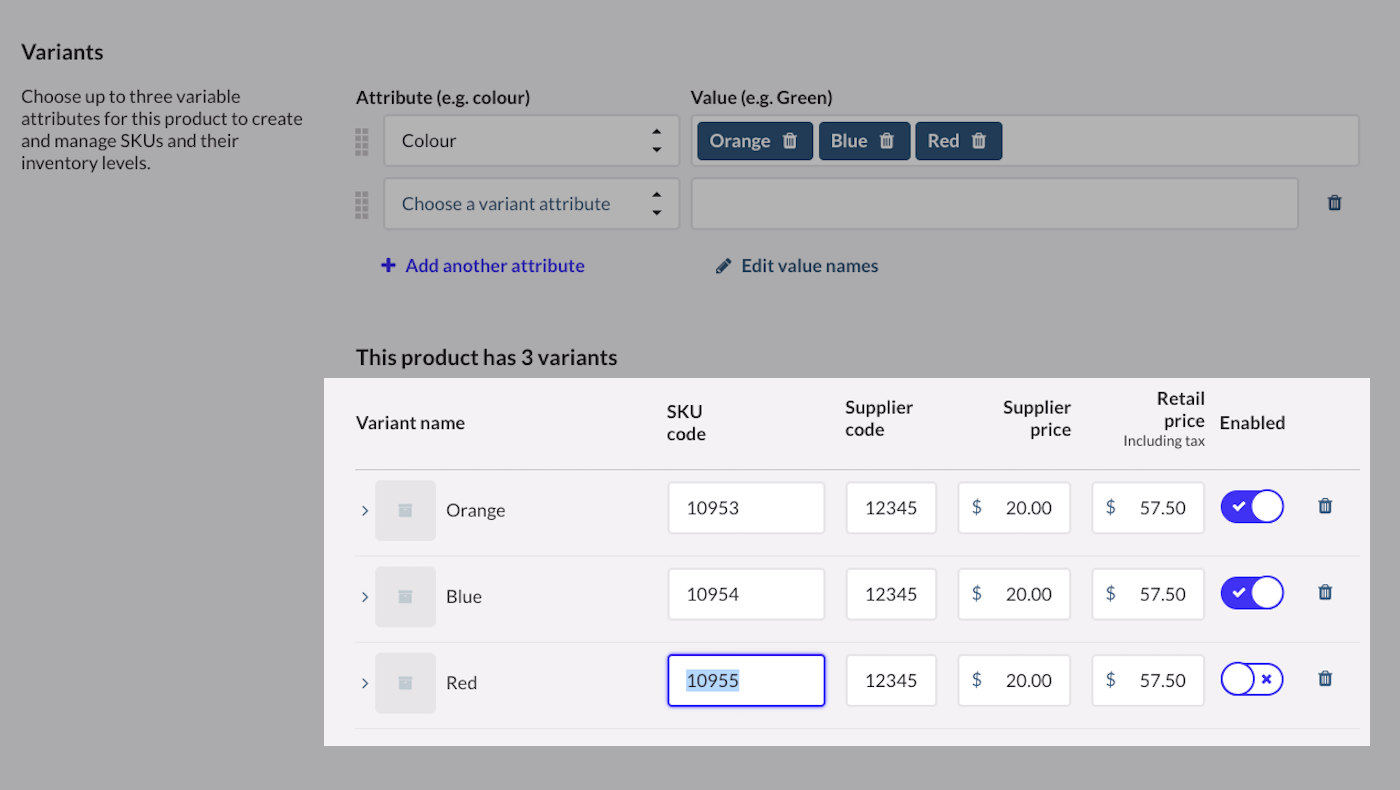Screen dimensions: 1400x790
Task: Expand the Red variant row chevron
Action: pos(364,683)
